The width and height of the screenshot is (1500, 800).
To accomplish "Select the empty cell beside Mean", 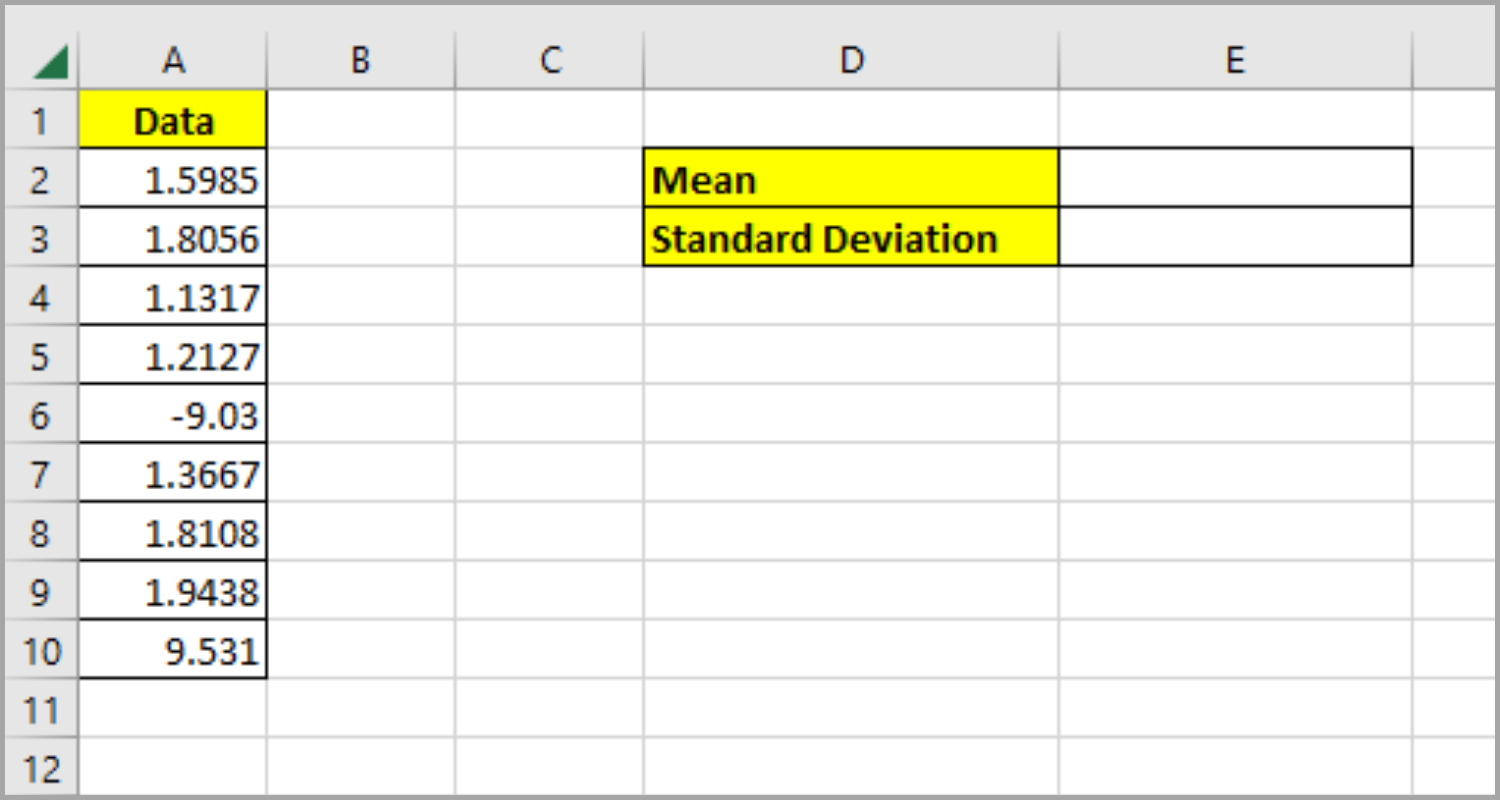I will point(1235,178).
